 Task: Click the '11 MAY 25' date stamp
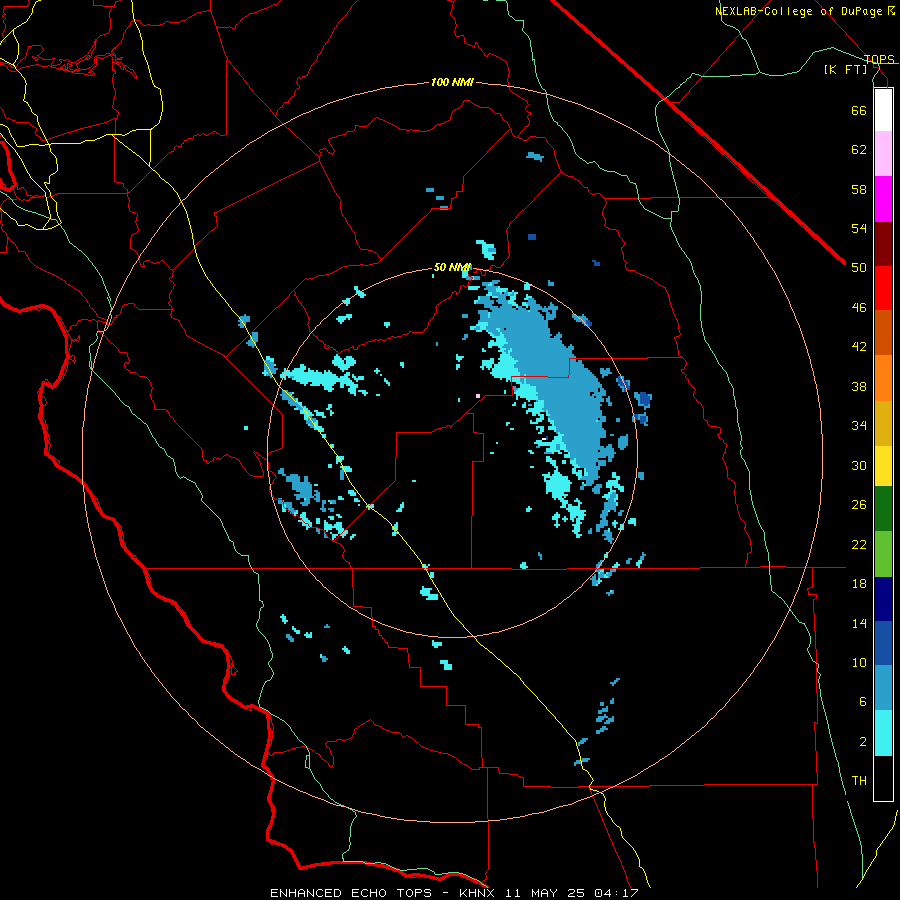pyautogui.click(x=544, y=893)
